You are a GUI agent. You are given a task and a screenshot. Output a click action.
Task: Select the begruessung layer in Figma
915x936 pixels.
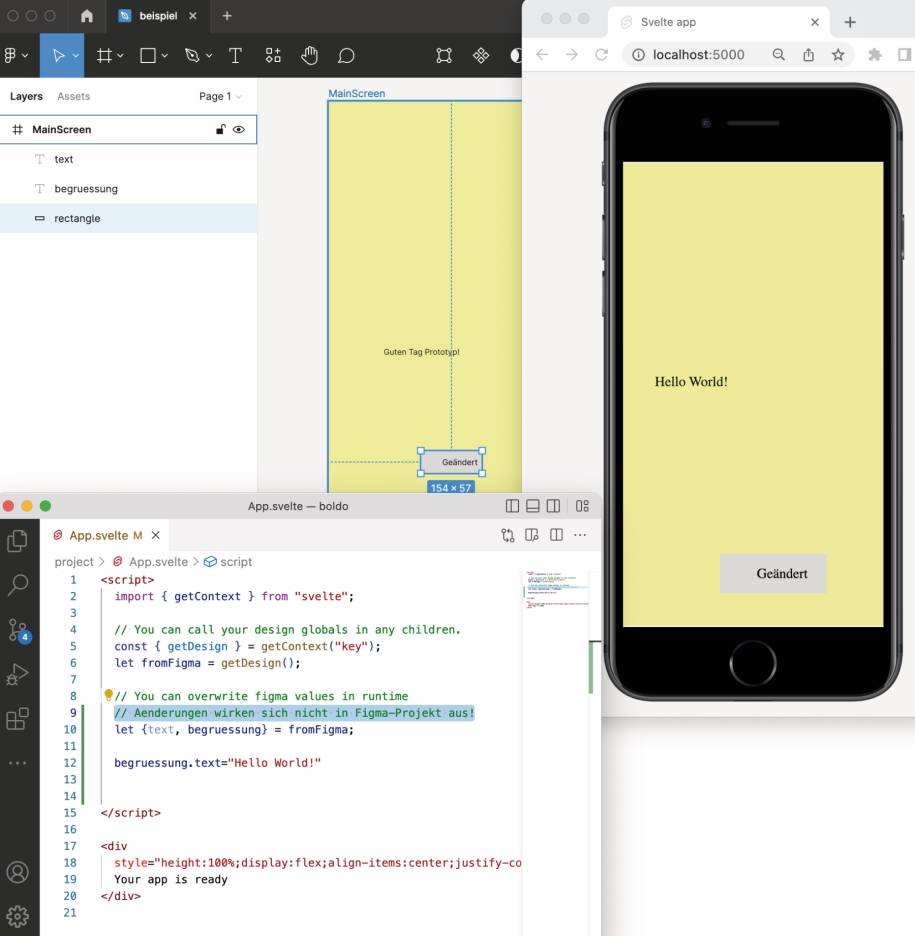tap(128, 189)
